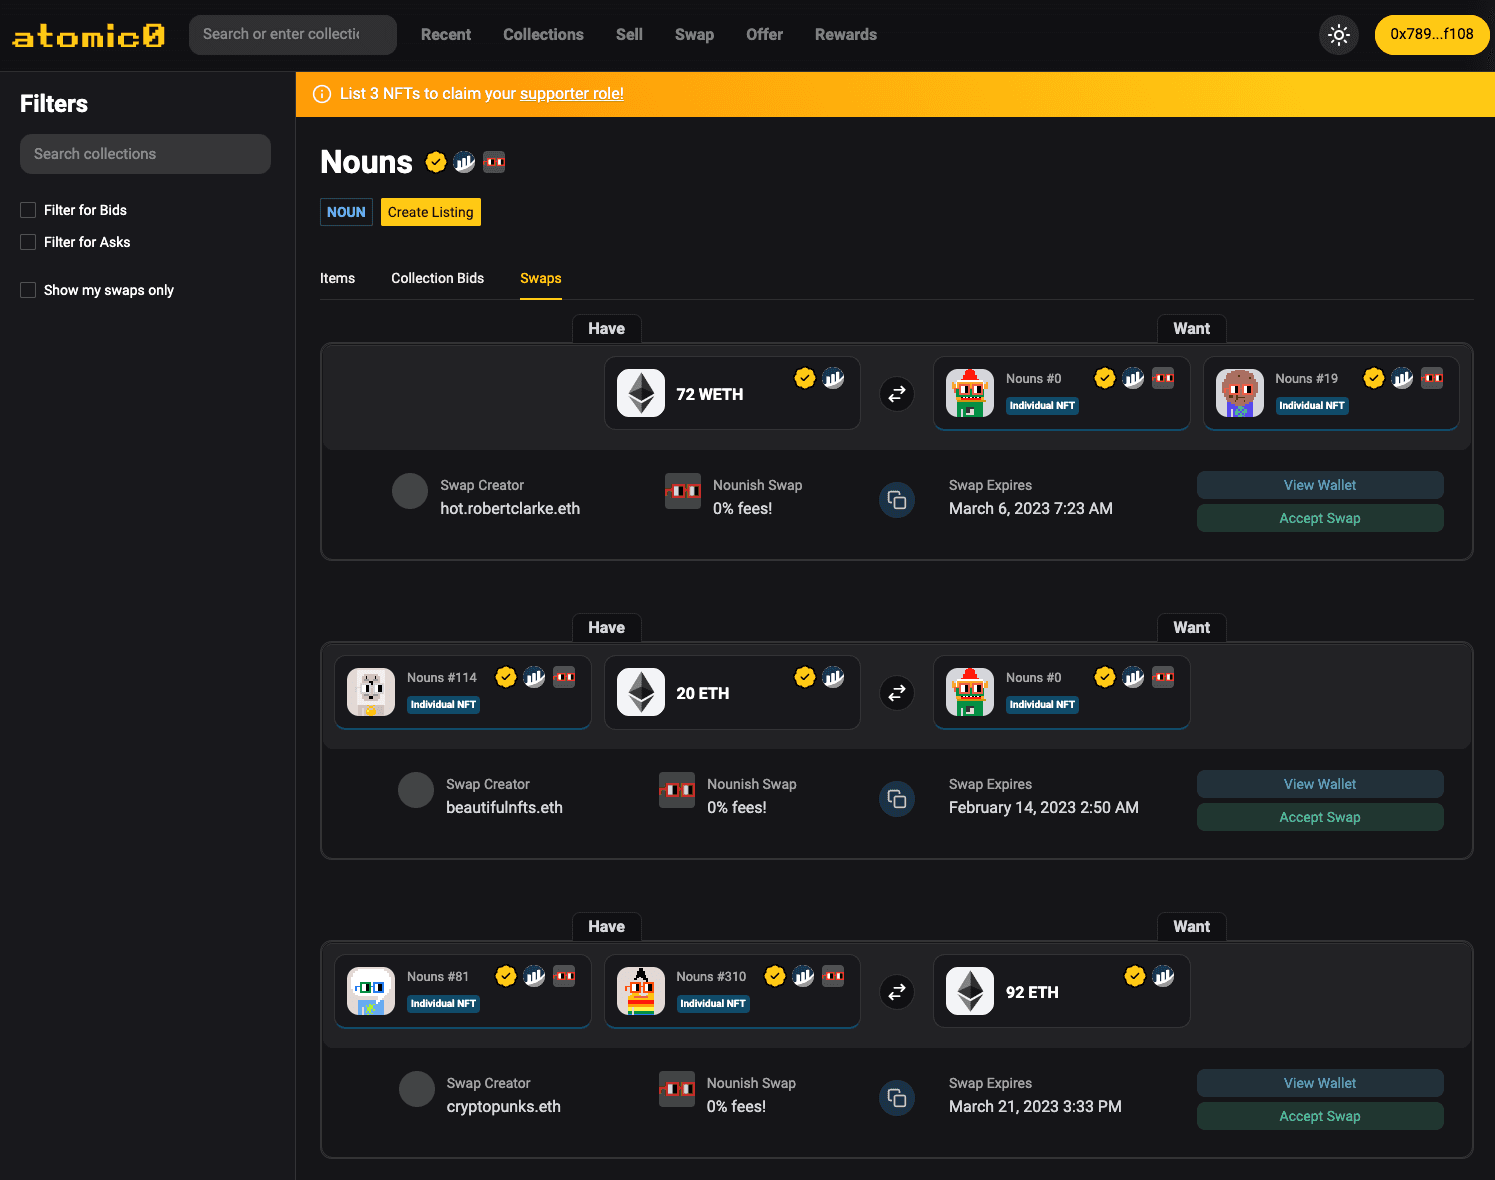The height and width of the screenshot is (1180, 1495).
Task: Click the top search collection field
Action: [293, 35]
